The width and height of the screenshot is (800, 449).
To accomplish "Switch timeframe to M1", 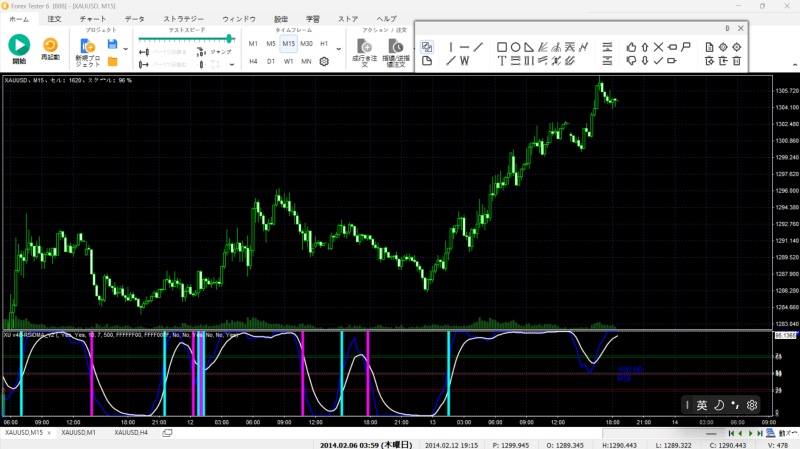I will [x=253, y=44].
